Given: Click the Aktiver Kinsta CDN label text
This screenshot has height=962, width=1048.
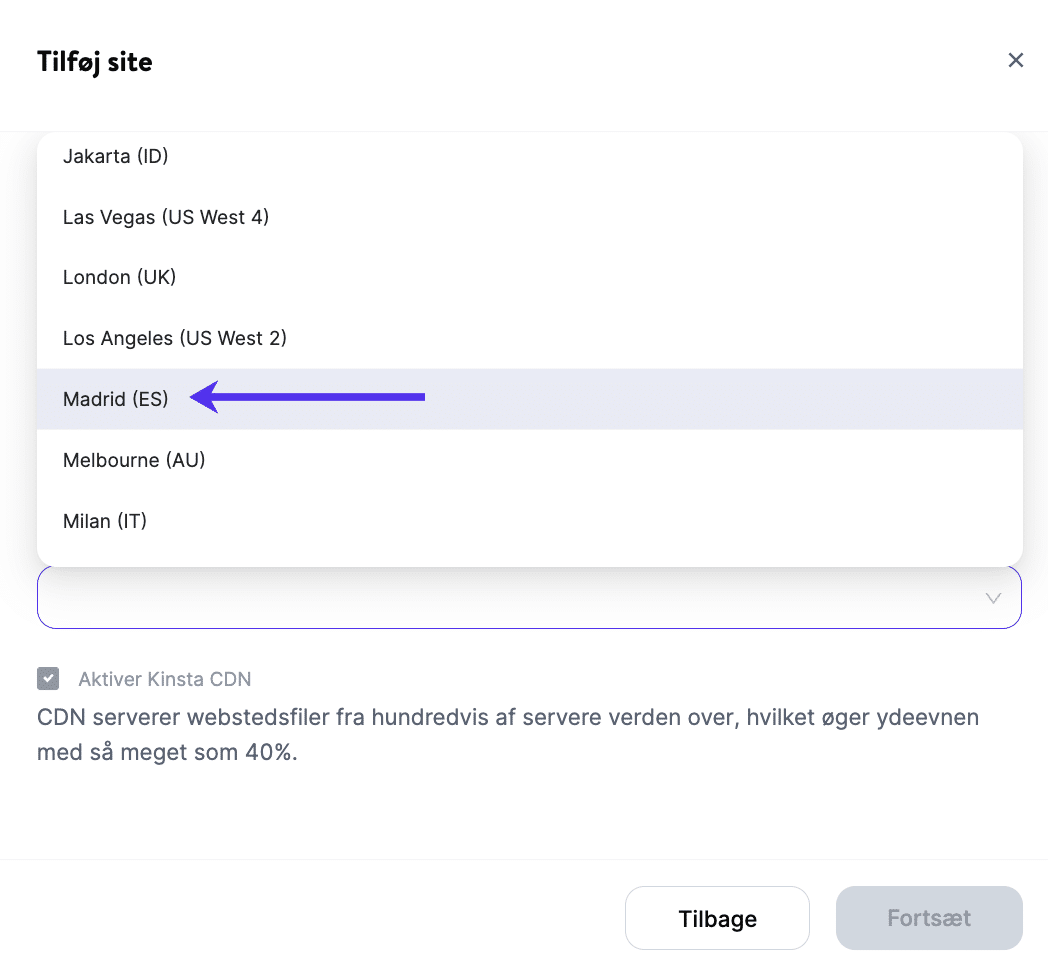Looking at the screenshot, I should pyautogui.click(x=165, y=680).
